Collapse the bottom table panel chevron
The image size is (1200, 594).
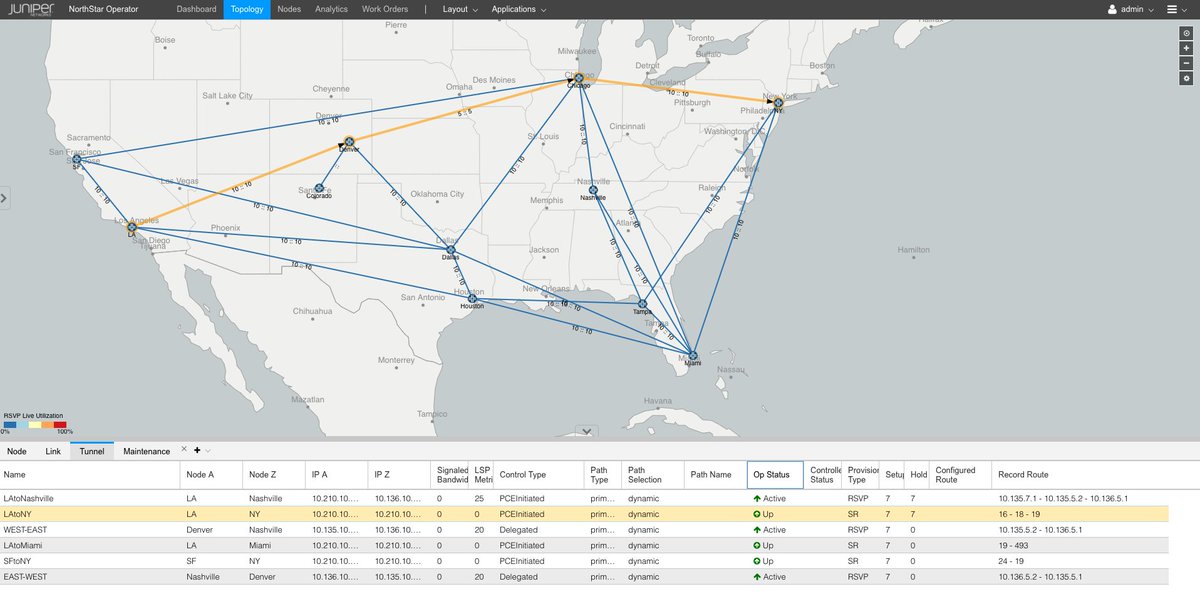(588, 433)
